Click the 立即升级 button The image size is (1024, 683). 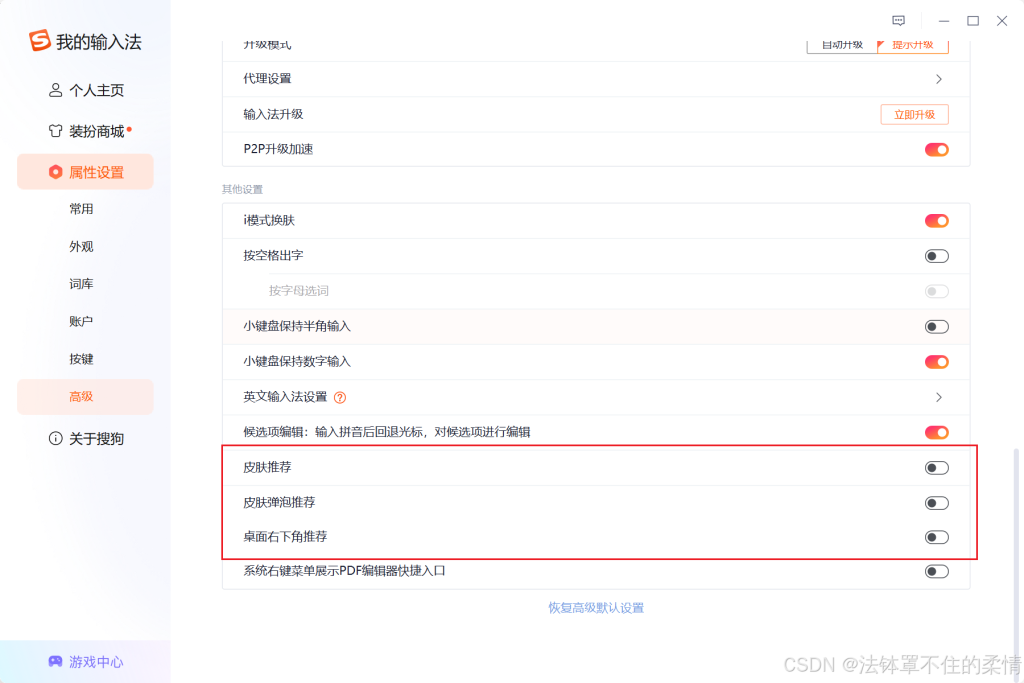914,114
